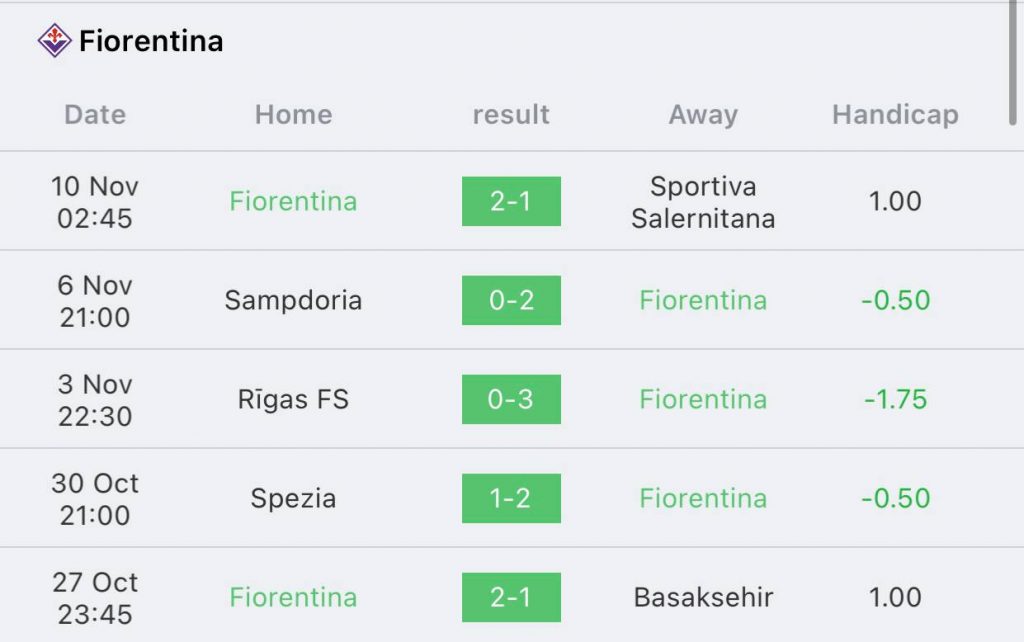The height and width of the screenshot is (642, 1024).
Task: Click the 10 Nov 02:45 match date
Action: pyautogui.click(x=95, y=202)
